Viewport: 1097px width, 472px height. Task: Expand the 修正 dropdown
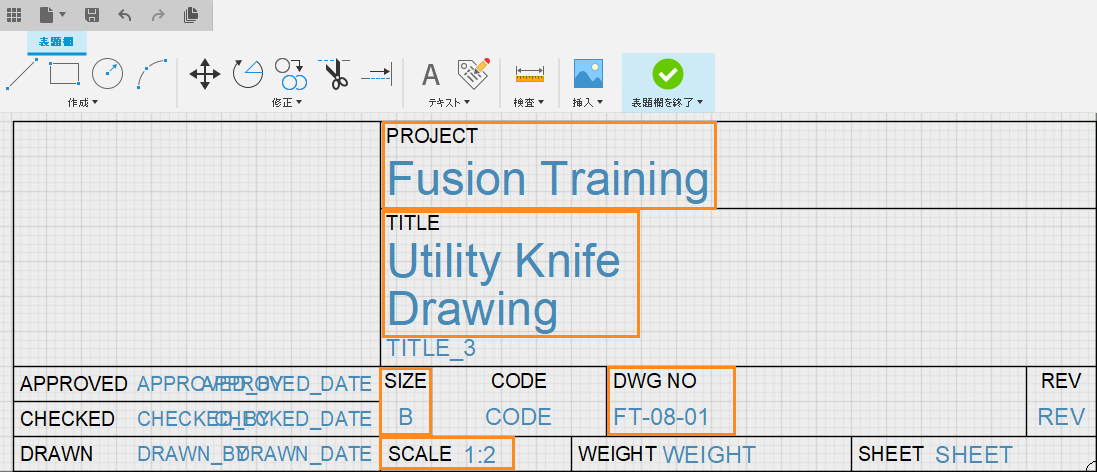coord(286,103)
